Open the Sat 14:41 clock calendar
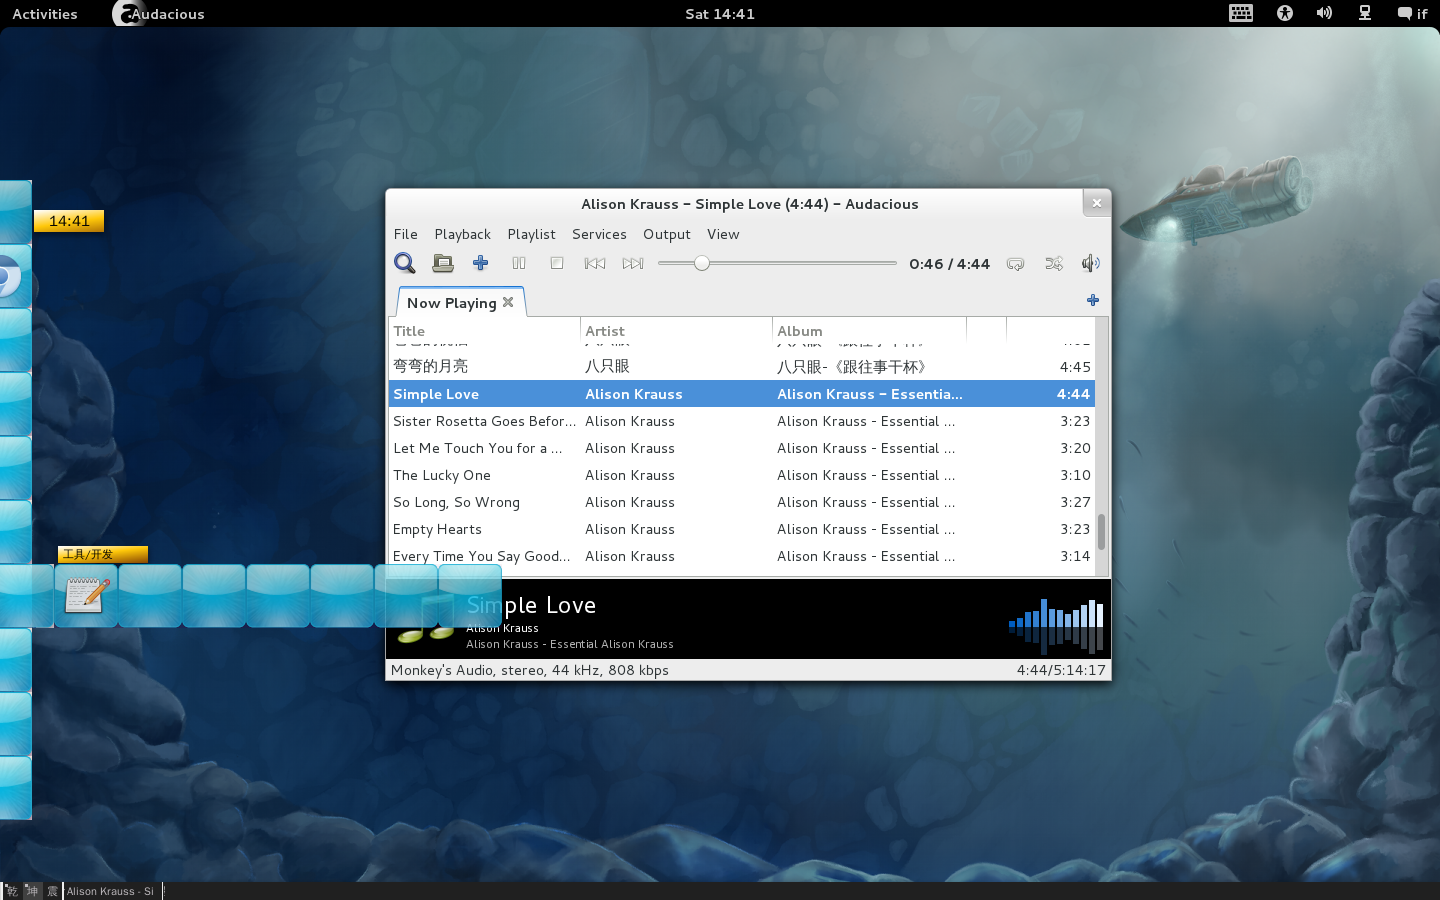 720,14
